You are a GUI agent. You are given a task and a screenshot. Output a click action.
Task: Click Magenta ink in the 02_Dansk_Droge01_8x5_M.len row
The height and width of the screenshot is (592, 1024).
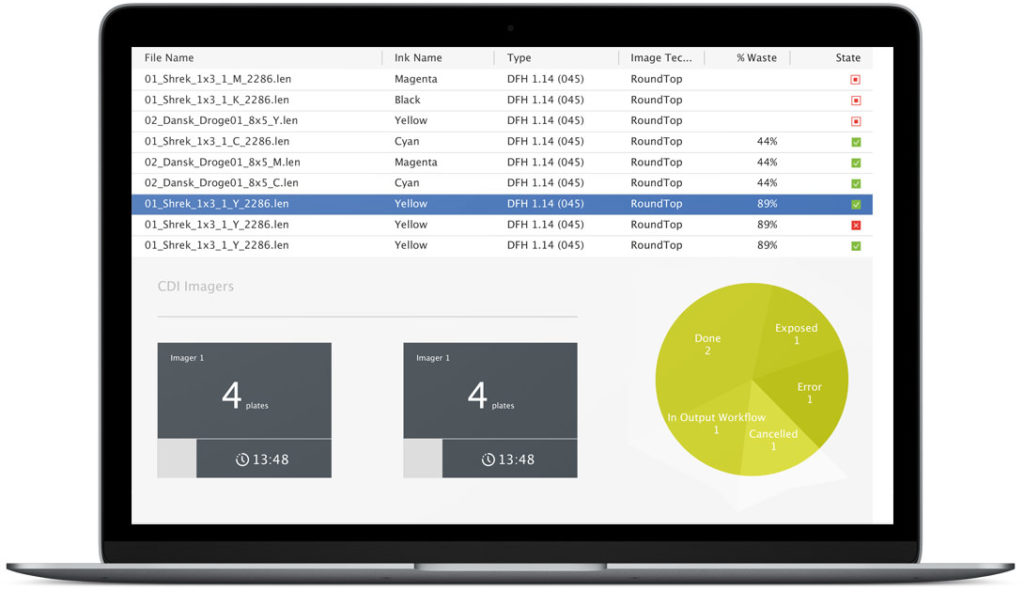[415, 162]
